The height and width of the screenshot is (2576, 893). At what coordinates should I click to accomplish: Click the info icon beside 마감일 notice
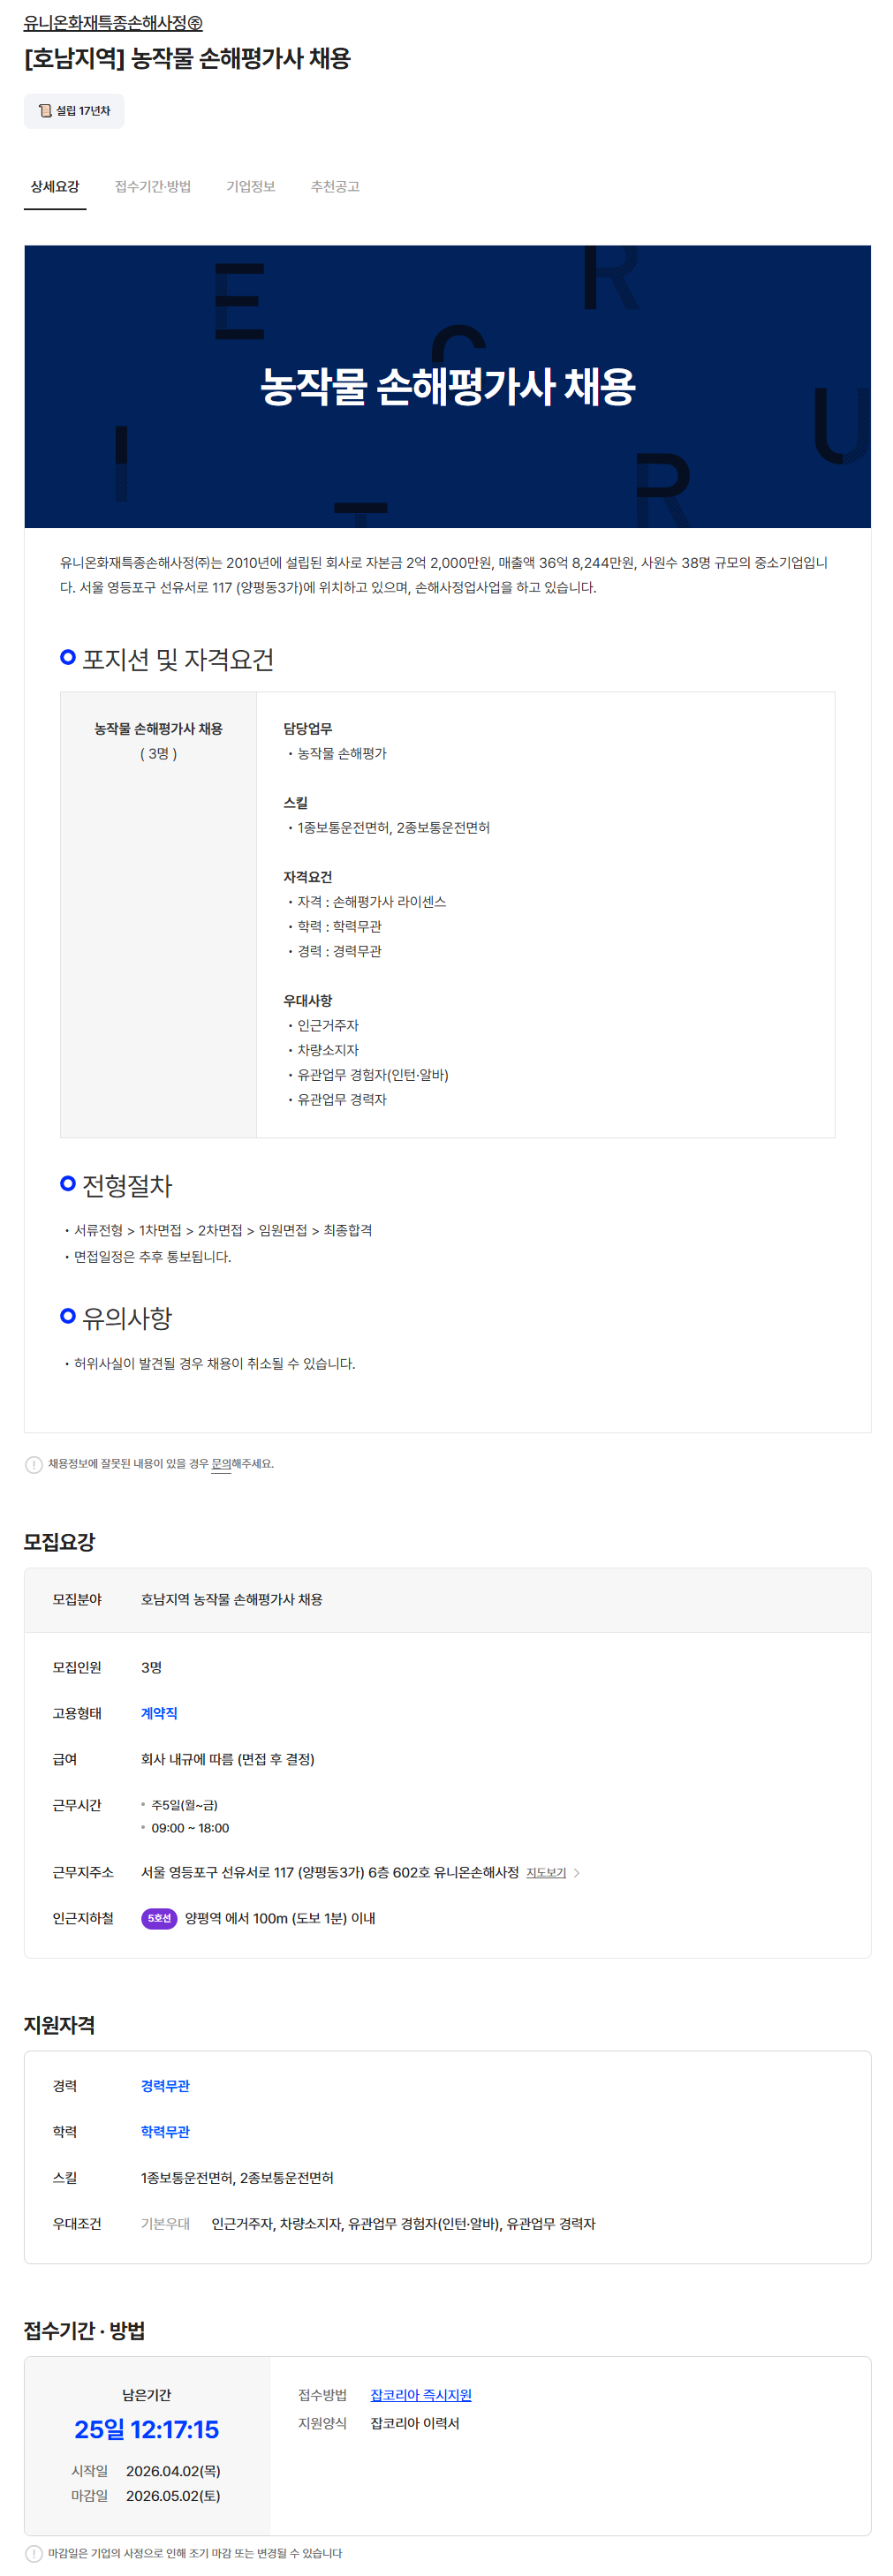pyautogui.click(x=34, y=2553)
